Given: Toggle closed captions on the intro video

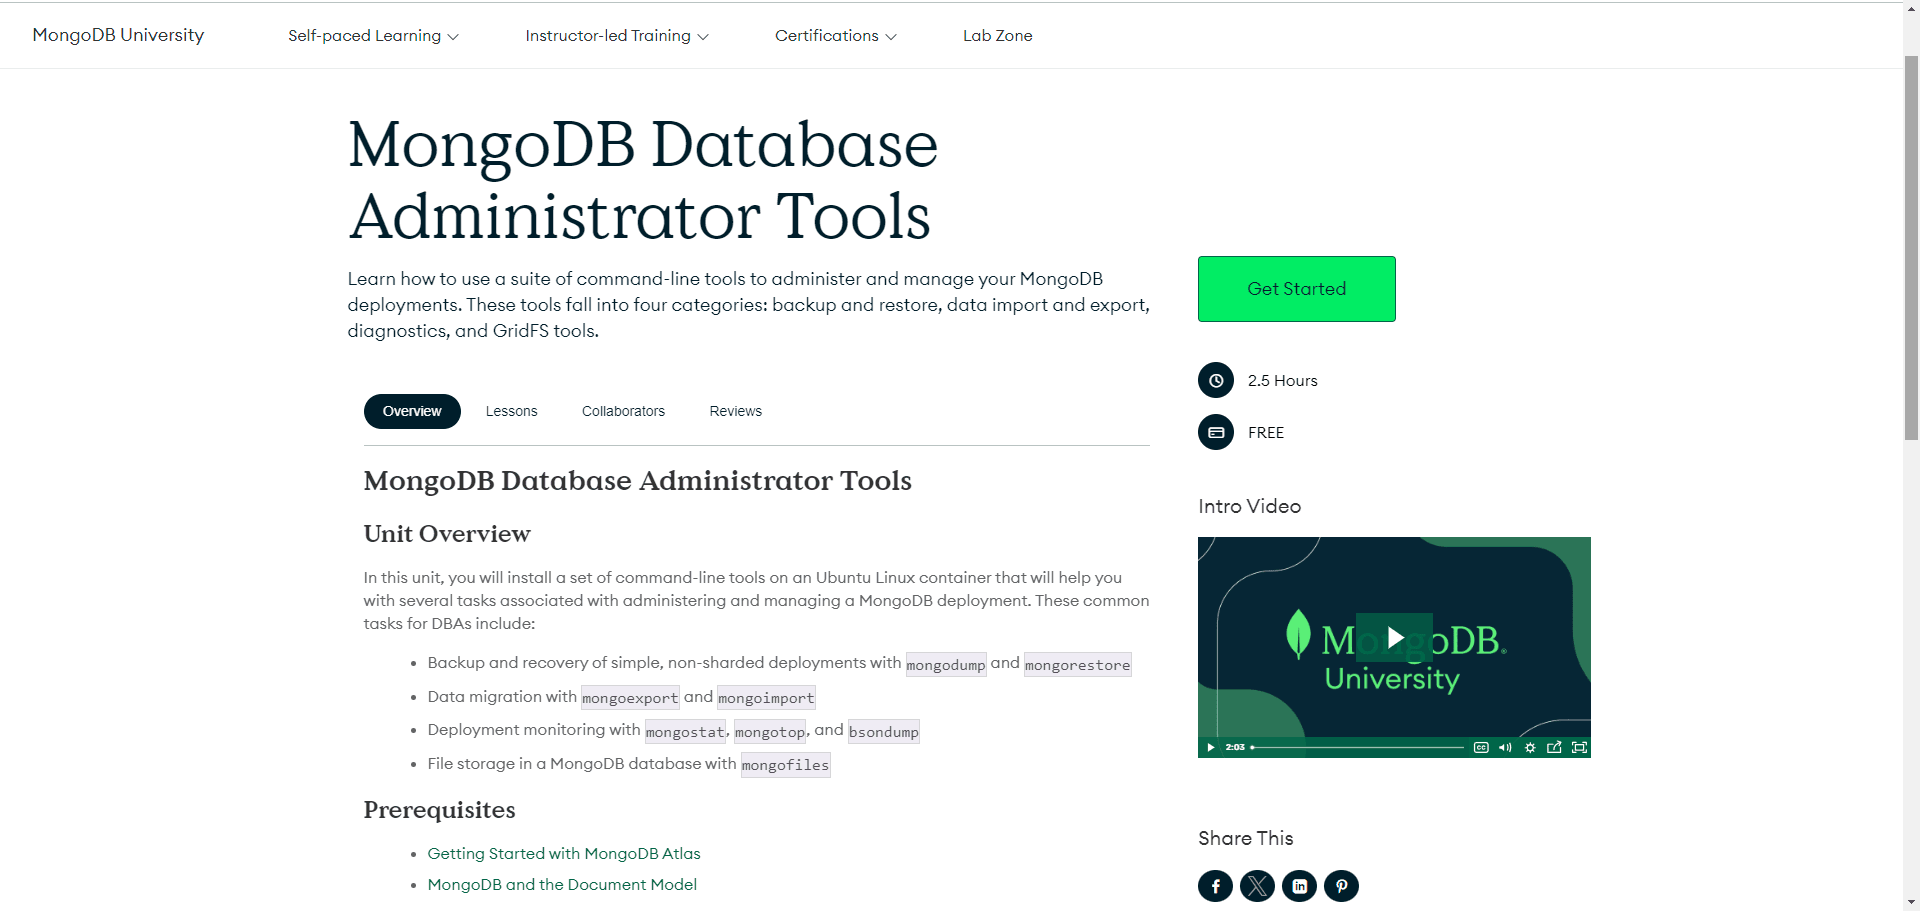Looking at the screenshot, I should (1481, 747).
